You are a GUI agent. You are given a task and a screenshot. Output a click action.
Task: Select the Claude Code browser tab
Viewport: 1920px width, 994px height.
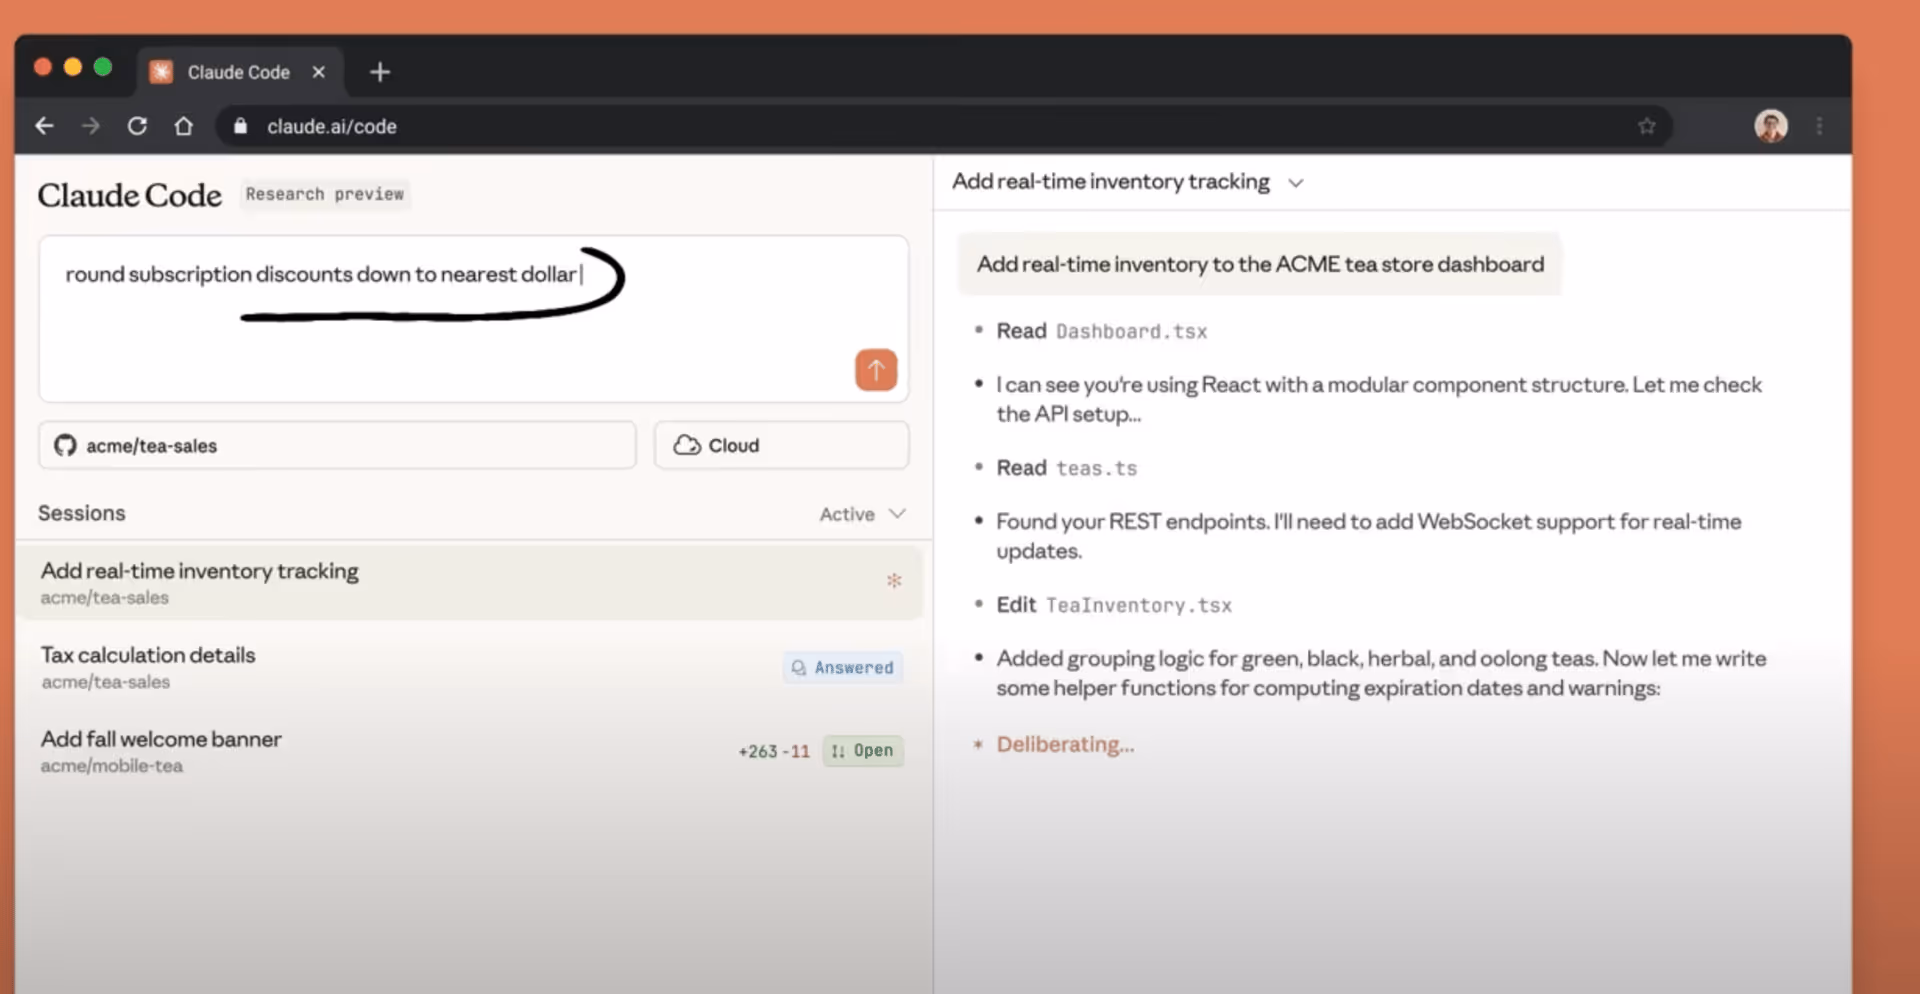tap(240, 72)
